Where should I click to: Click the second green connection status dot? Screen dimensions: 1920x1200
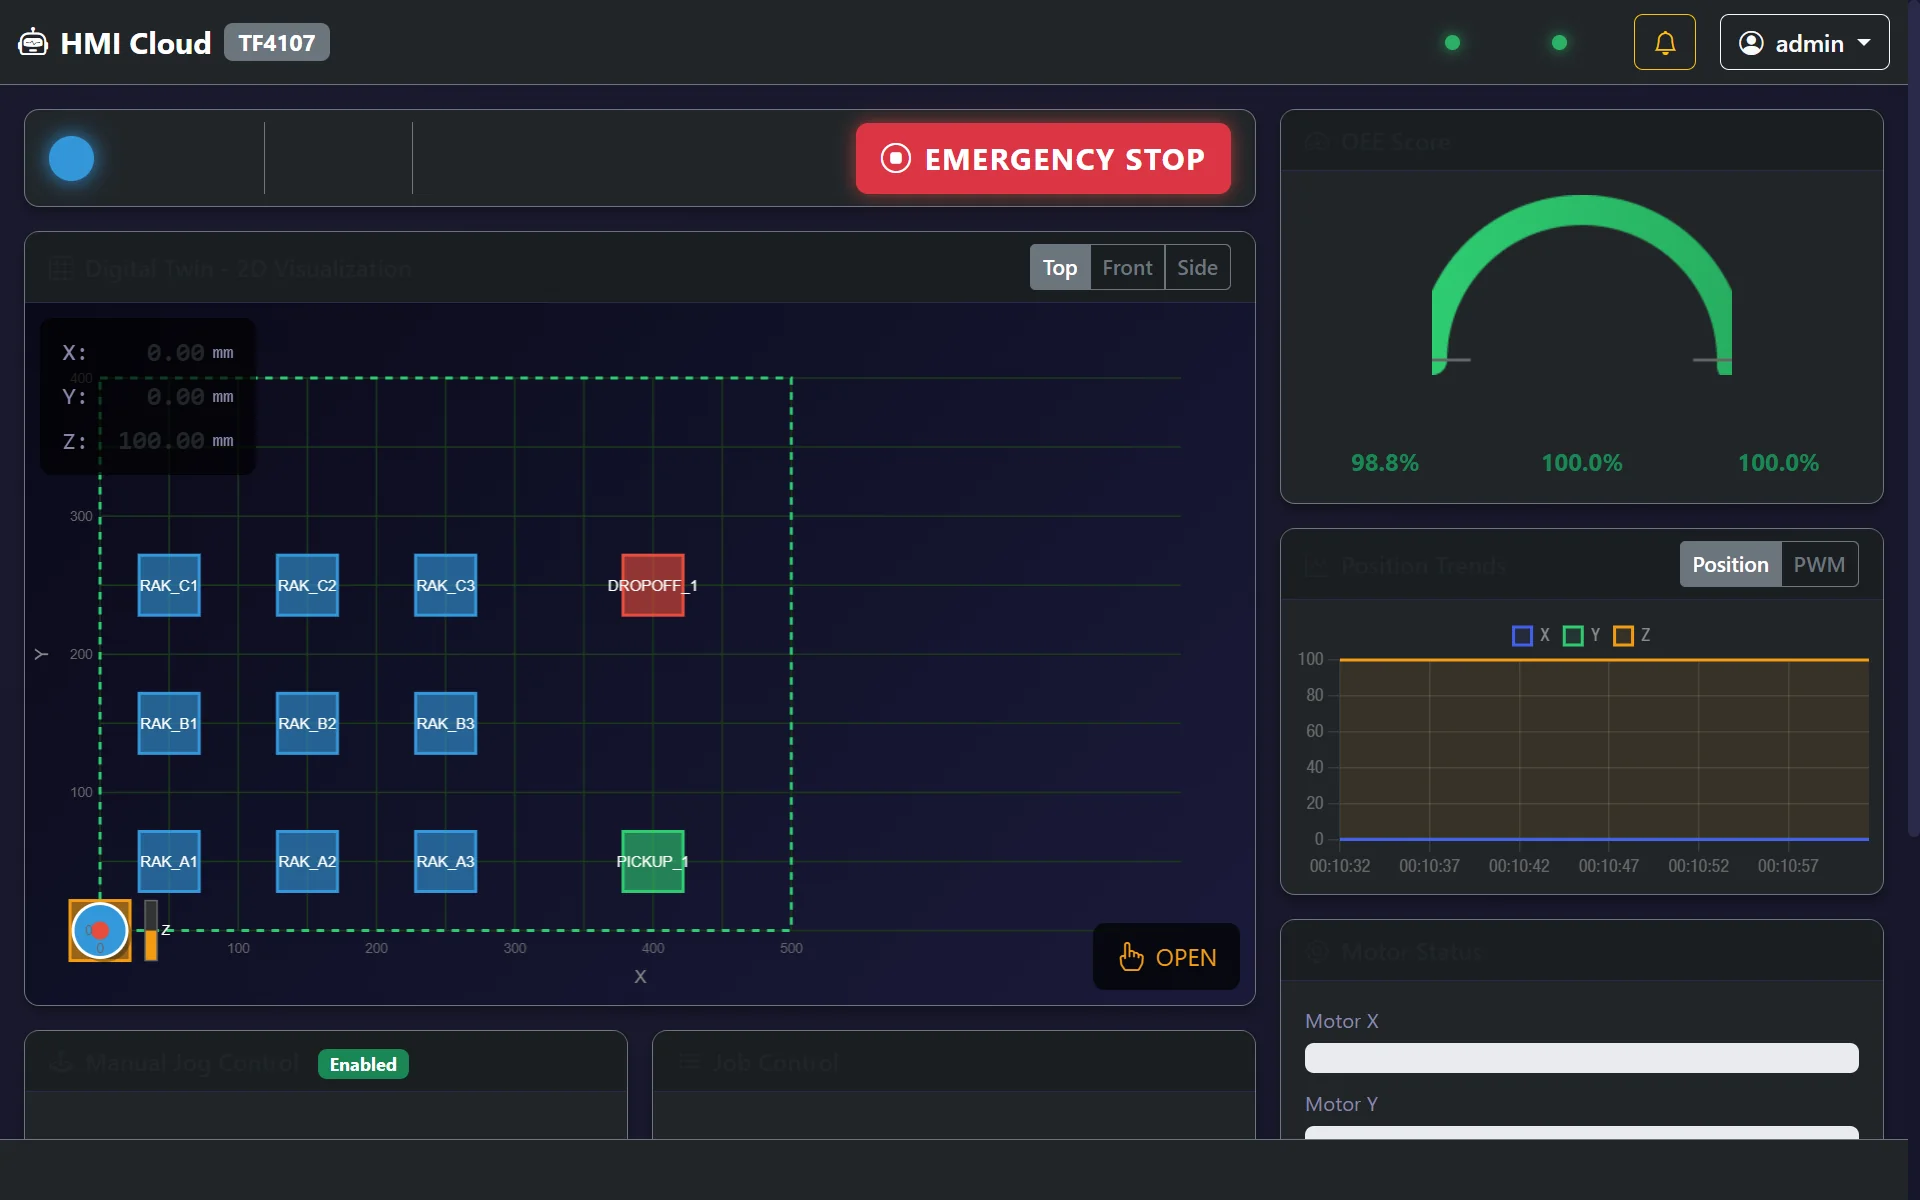click(x=1559, y=43)
